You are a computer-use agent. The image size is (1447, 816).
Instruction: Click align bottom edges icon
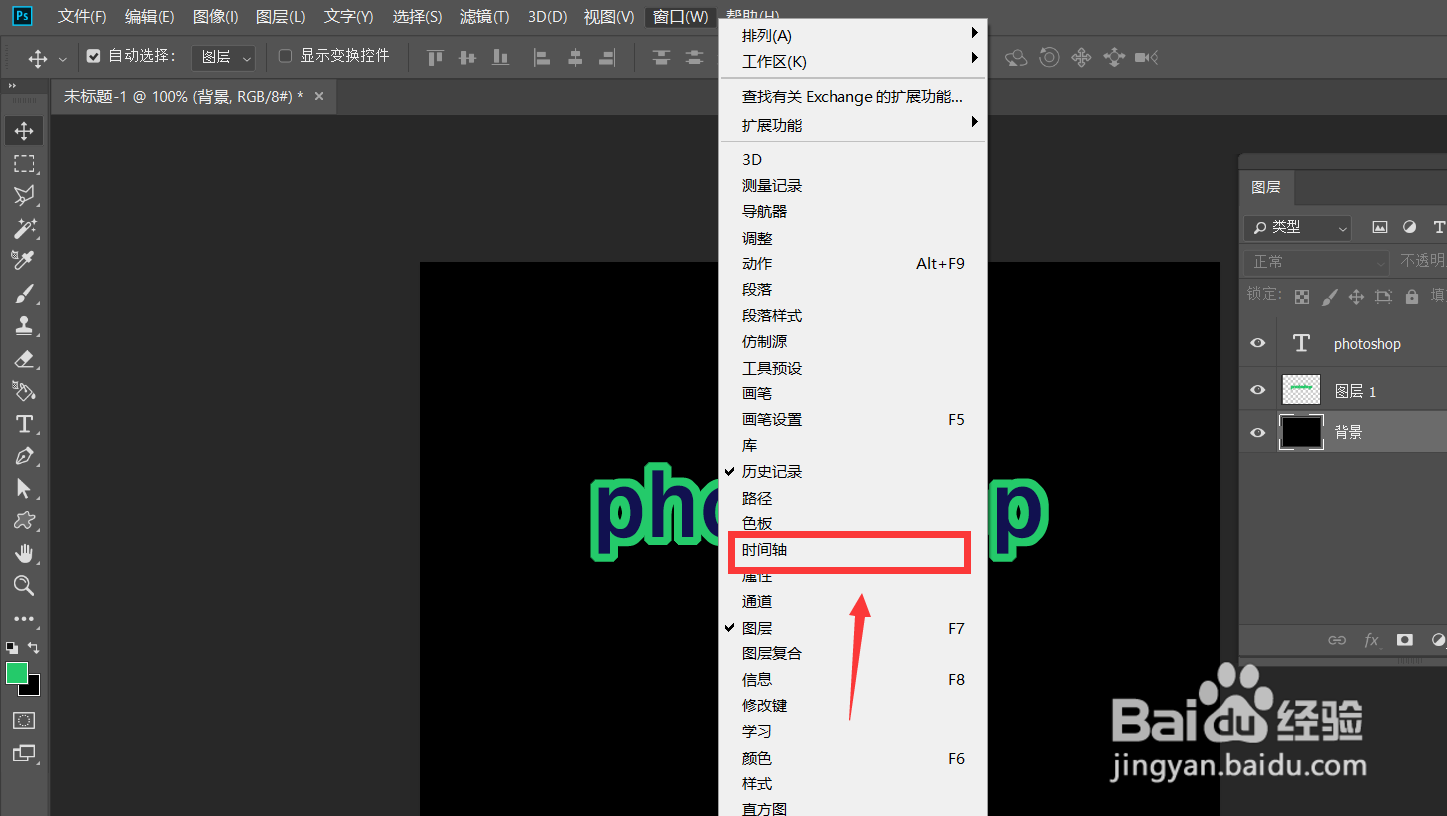[x=500, y=58]
